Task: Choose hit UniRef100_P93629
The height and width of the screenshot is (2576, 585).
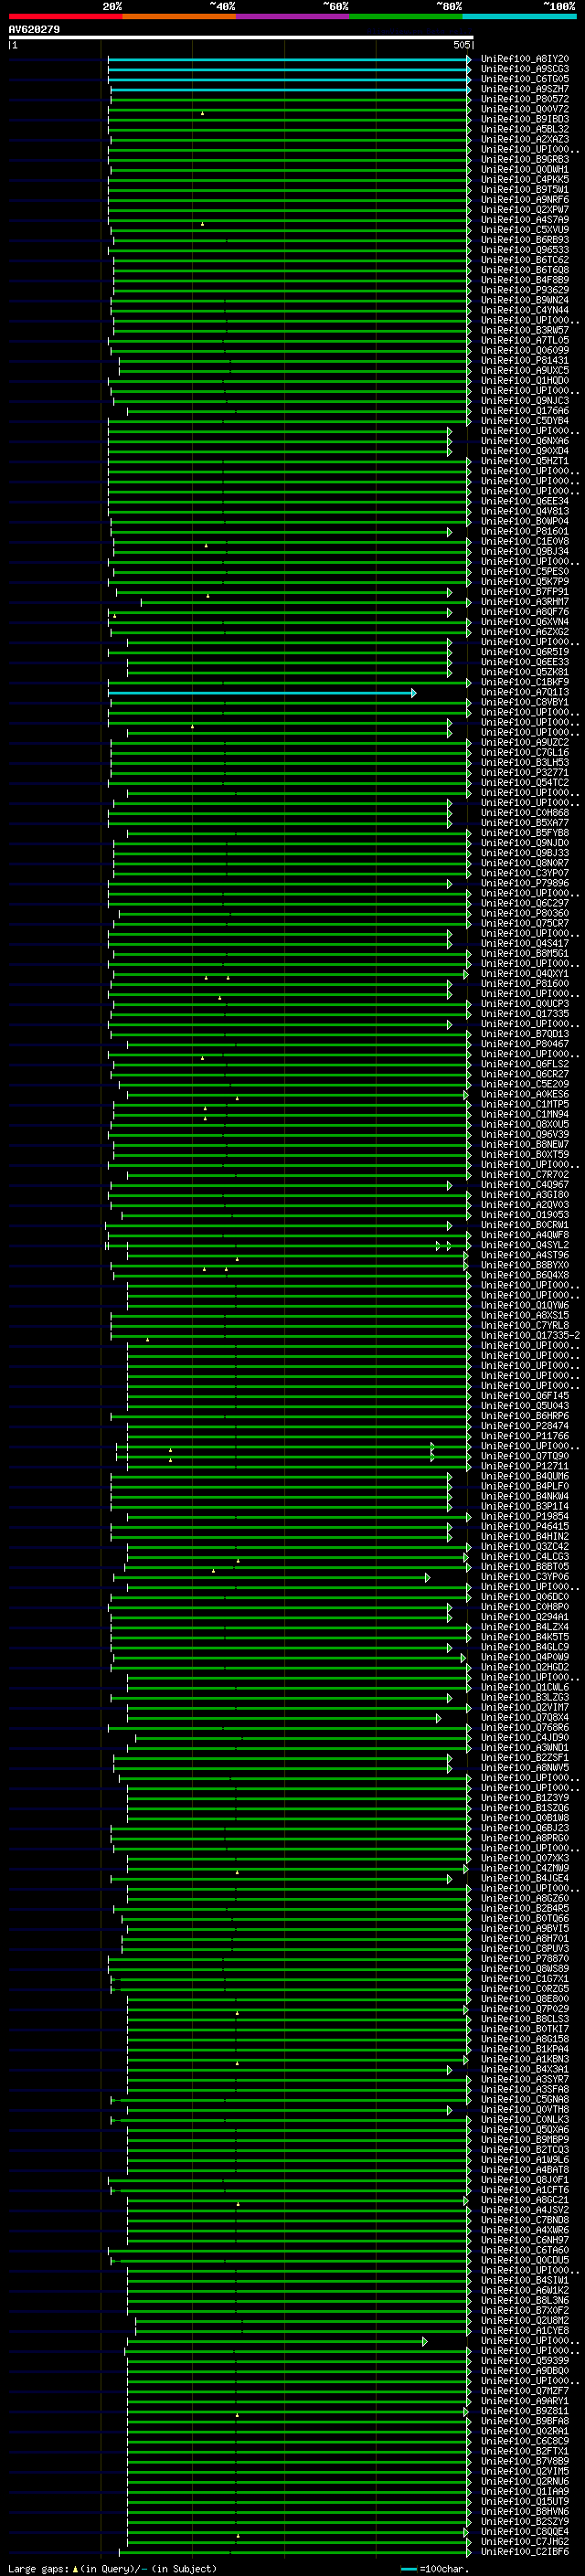Action: [524, 290]
